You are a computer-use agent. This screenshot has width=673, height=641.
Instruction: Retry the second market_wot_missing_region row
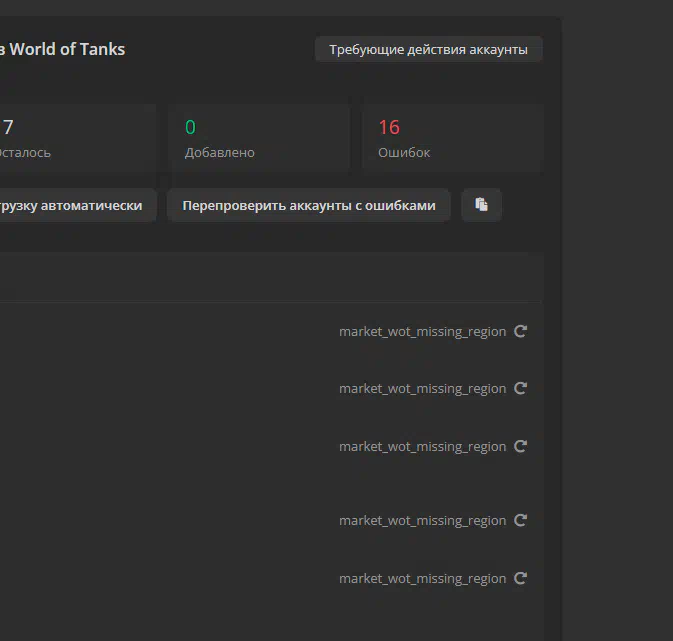coord(520,389)
